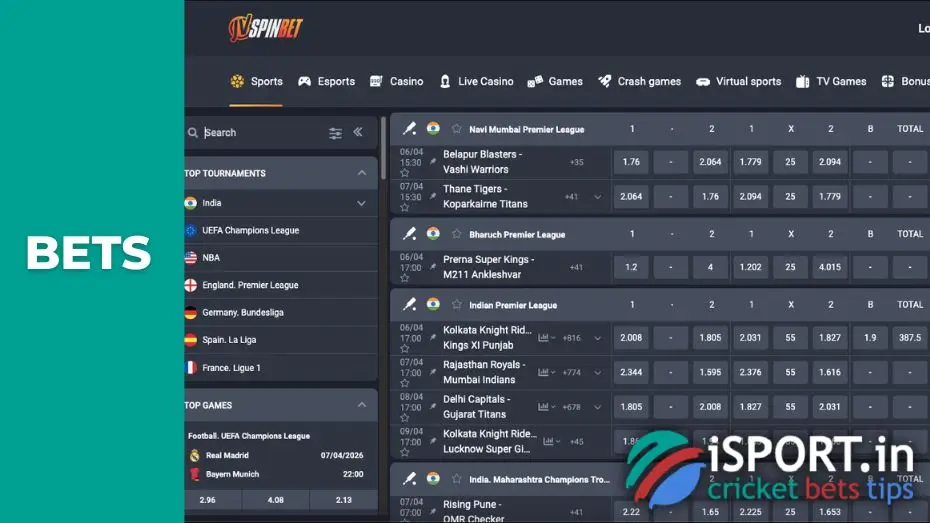Click draw odds 4.08 in Top Games
Image resolution: width=930 pixels, height=523 pixels.
[x=275, y=500]
